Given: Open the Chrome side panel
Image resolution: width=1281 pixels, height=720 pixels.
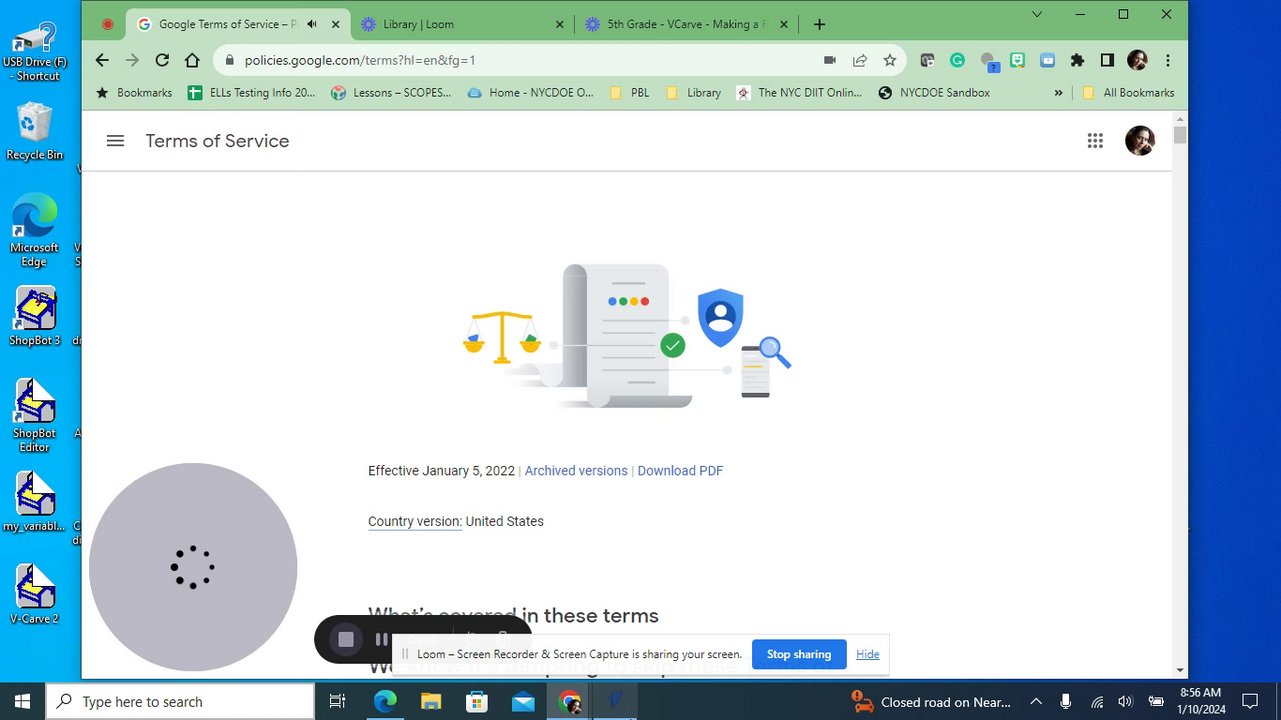Looking at the screenshot, I should click(1107, 60).
